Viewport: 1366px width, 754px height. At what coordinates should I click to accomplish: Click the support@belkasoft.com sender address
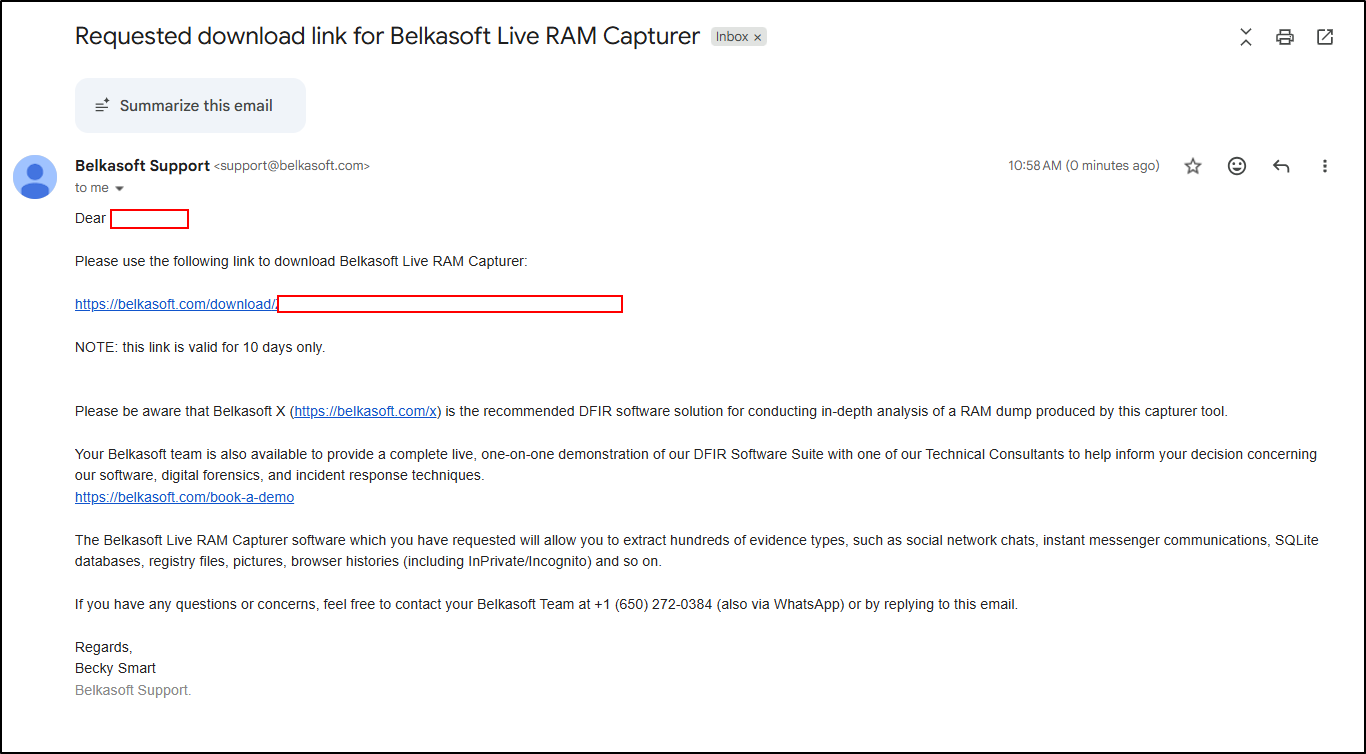point(292,166)
